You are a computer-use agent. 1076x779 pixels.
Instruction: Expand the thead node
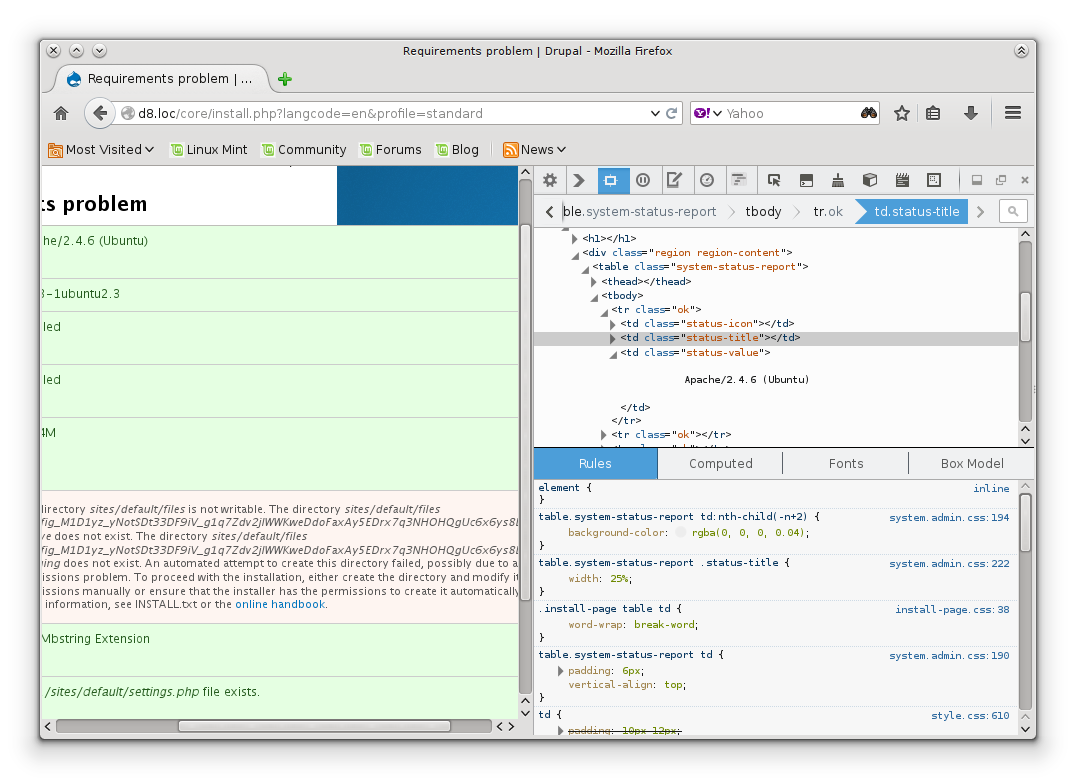tap(594, 282)
